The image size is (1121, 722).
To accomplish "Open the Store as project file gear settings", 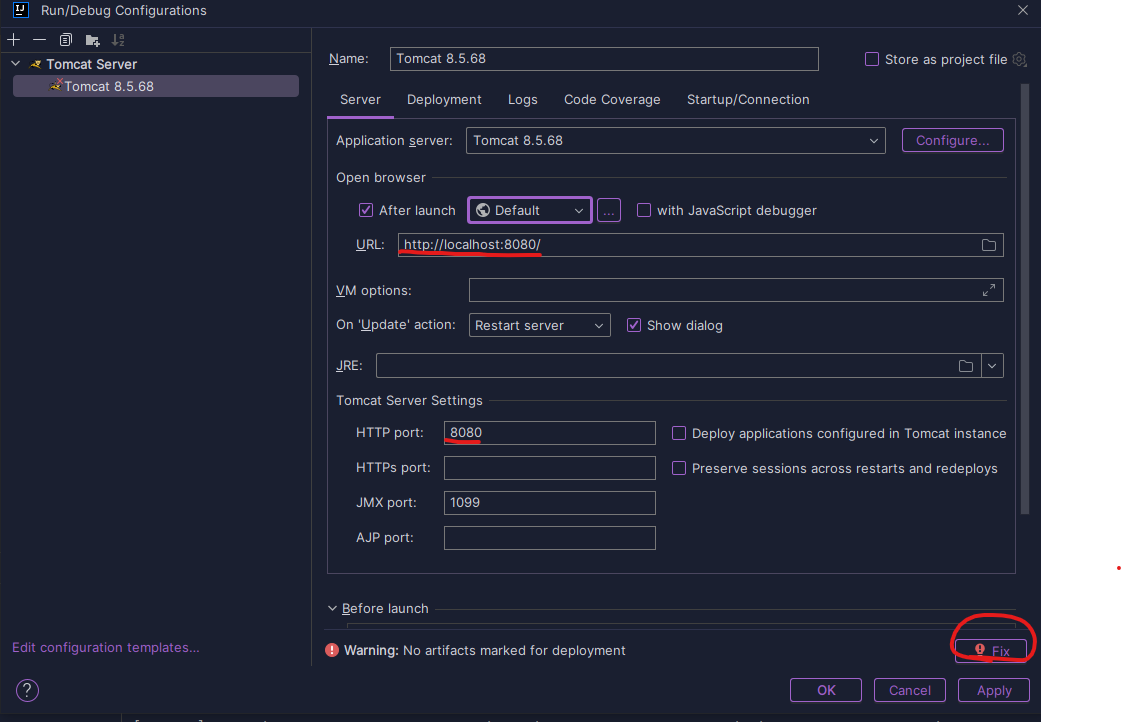I will (1019, 59).
